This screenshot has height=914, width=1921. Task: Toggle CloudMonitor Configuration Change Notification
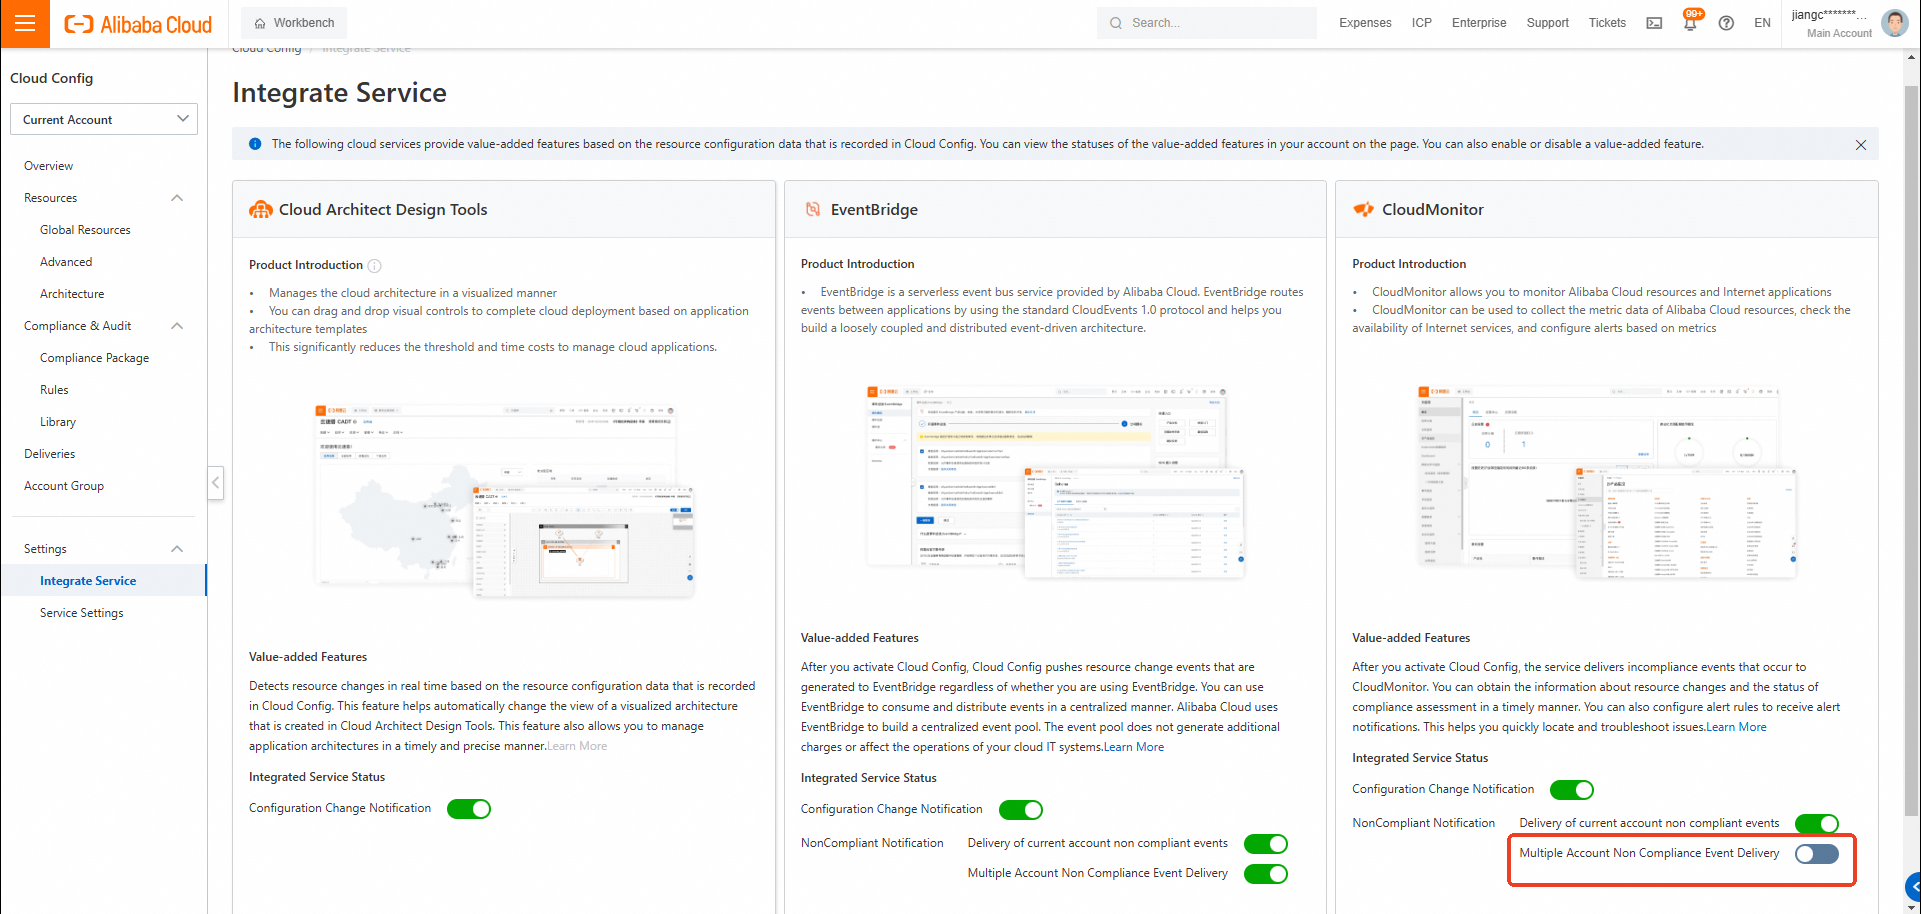[x=1572, y=790]
